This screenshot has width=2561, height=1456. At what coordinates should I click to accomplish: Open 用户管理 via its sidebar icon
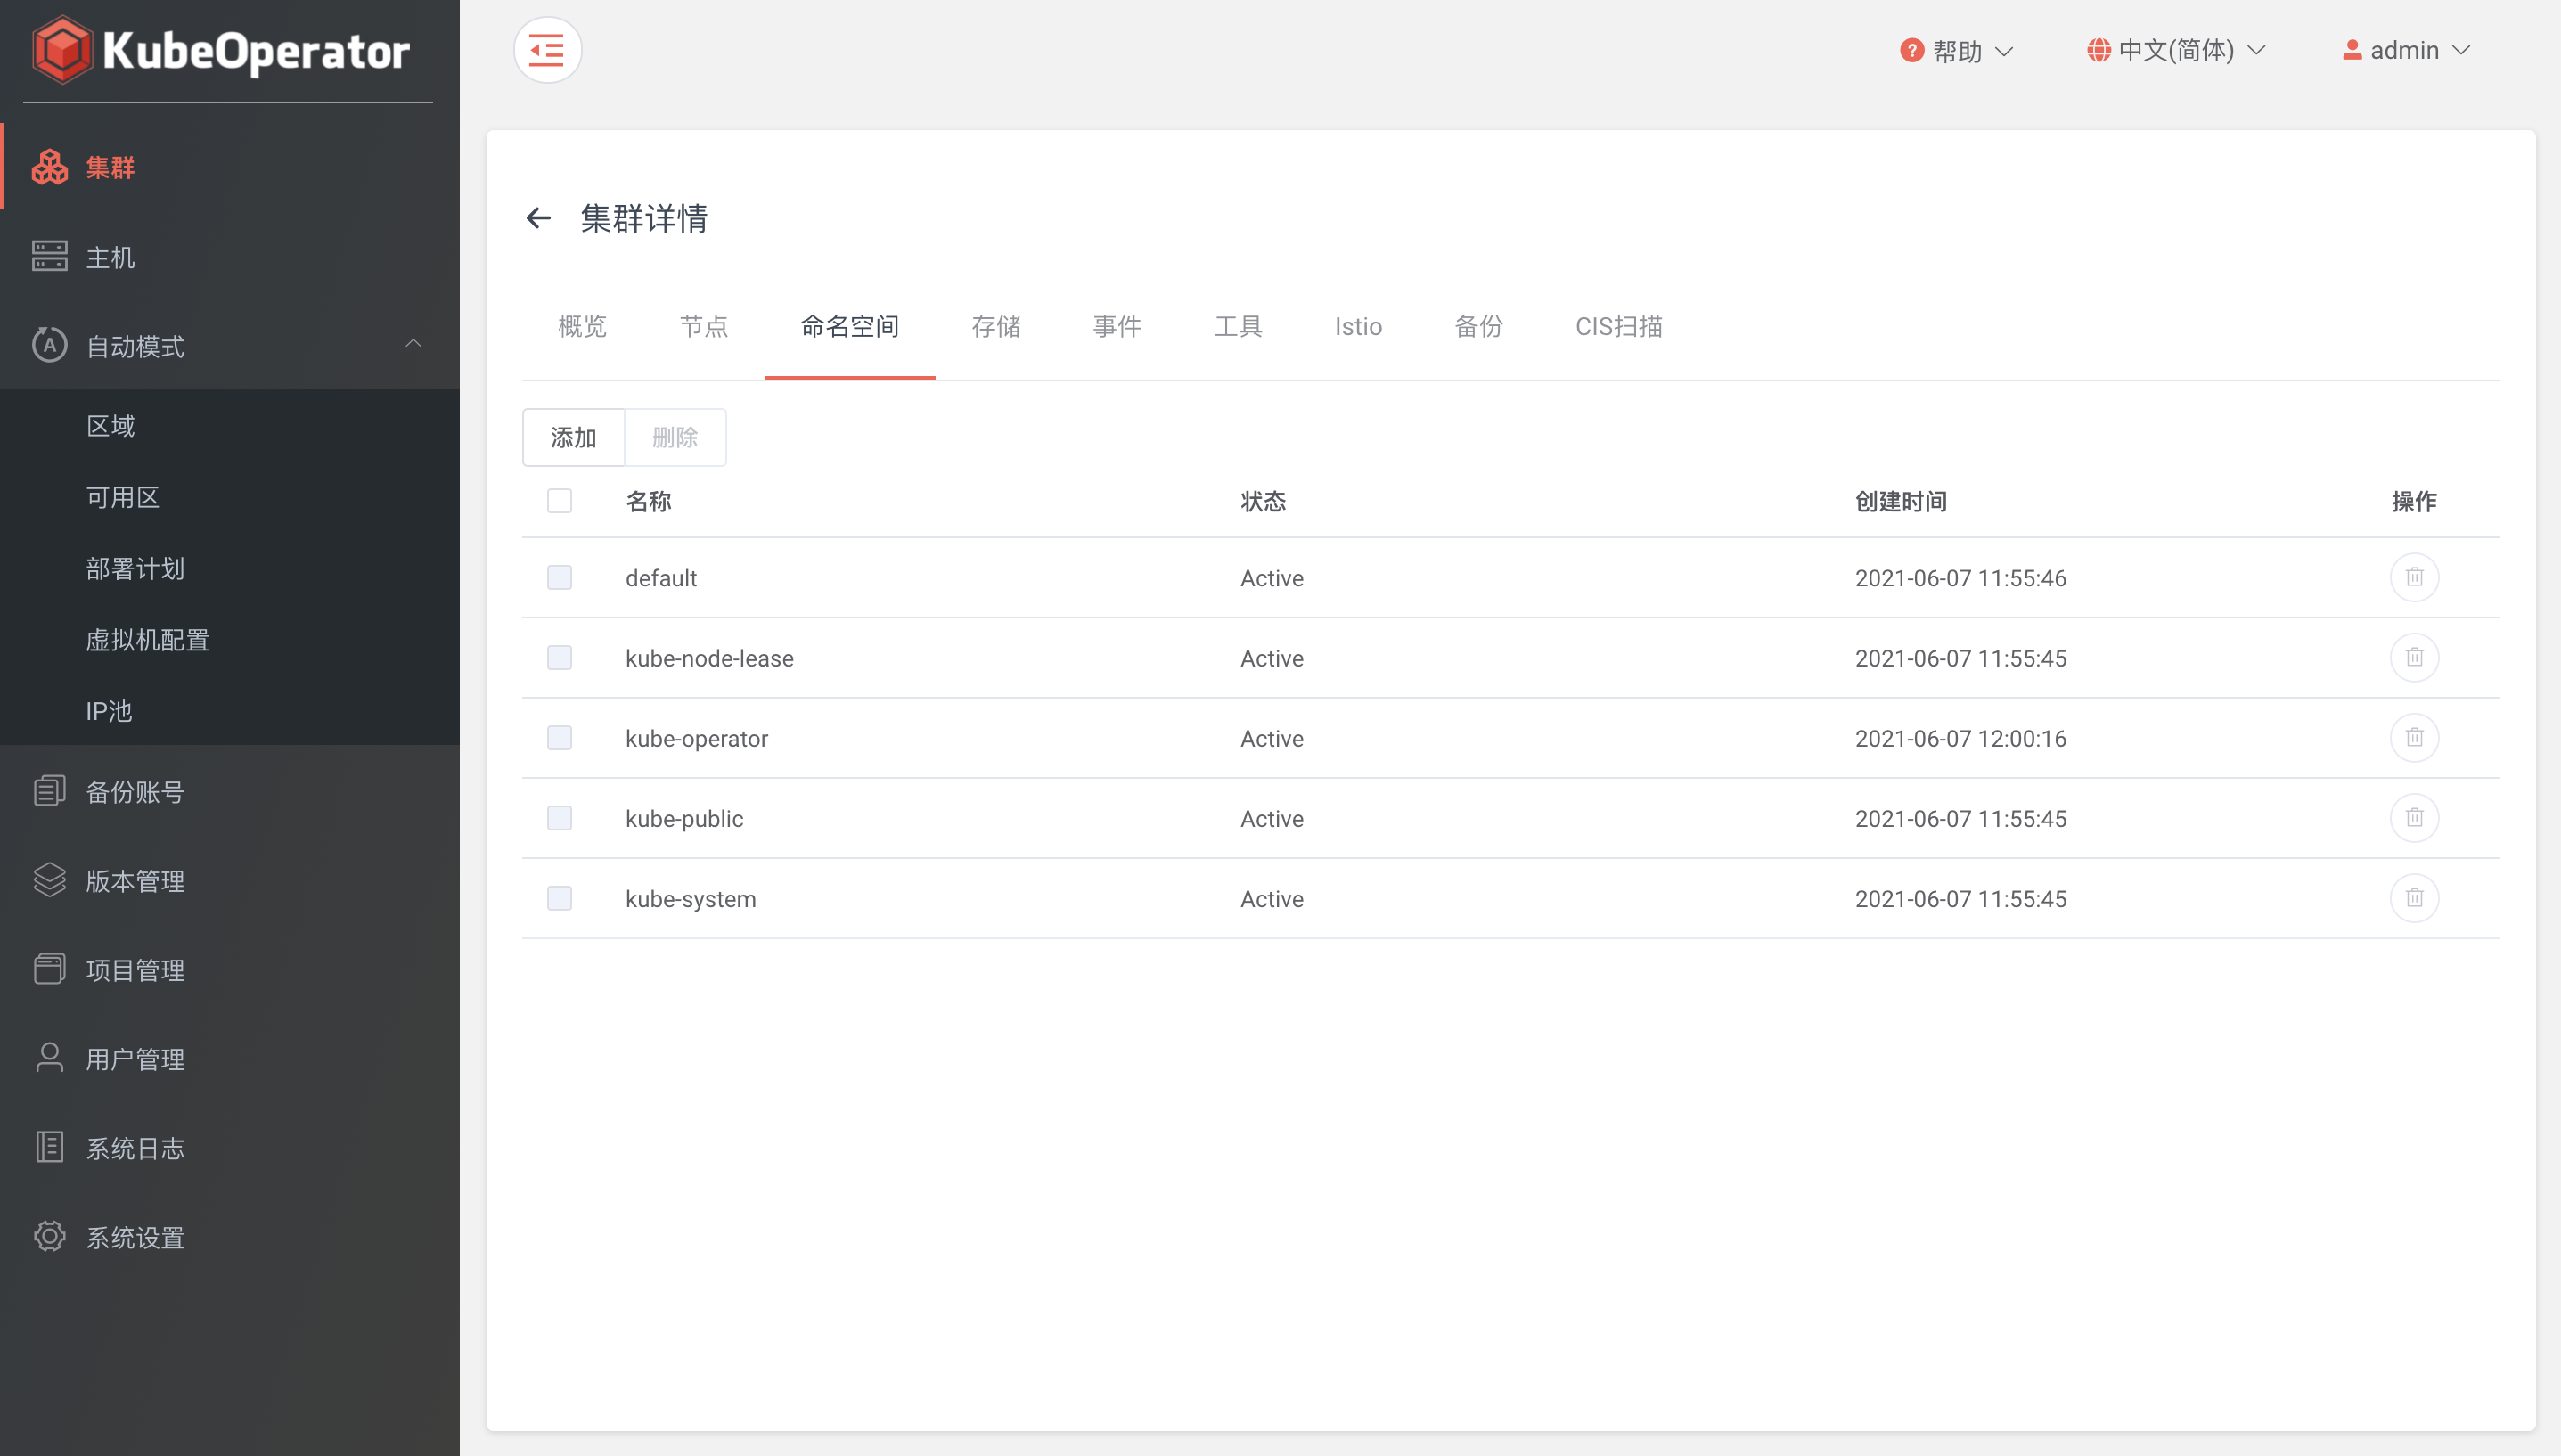click(49, 1058)
